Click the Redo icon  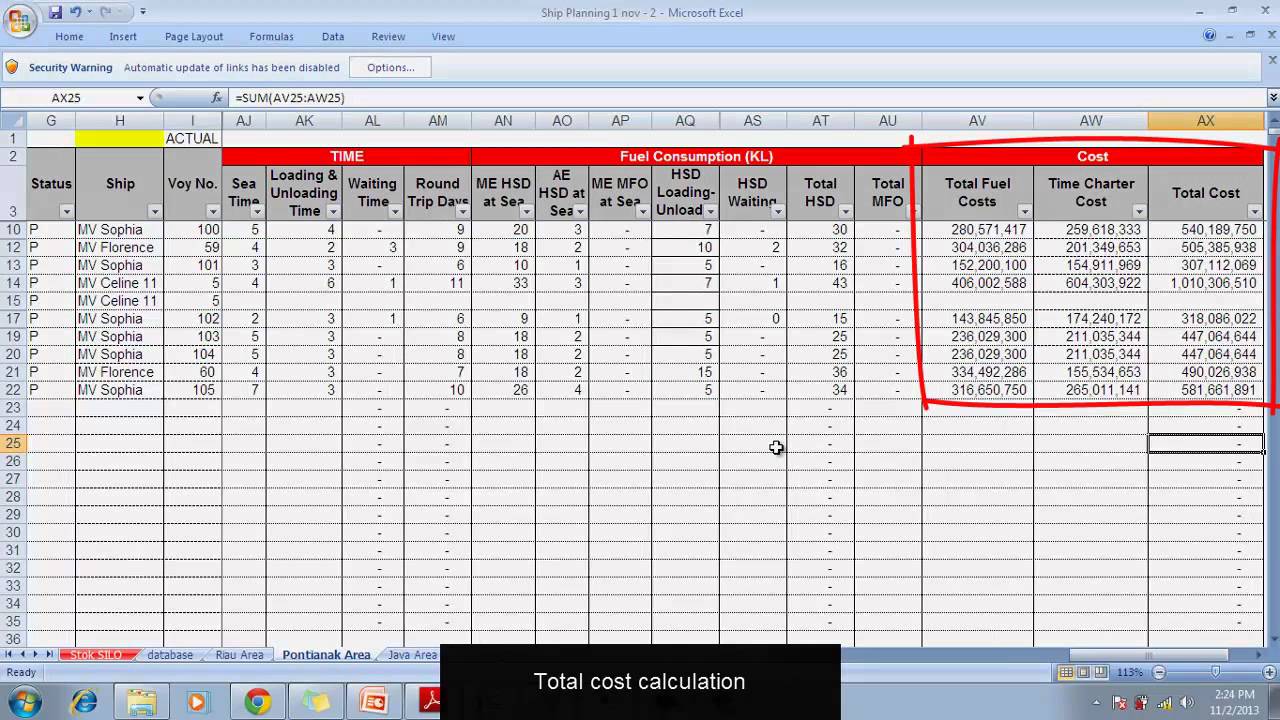tap(104, 12)
